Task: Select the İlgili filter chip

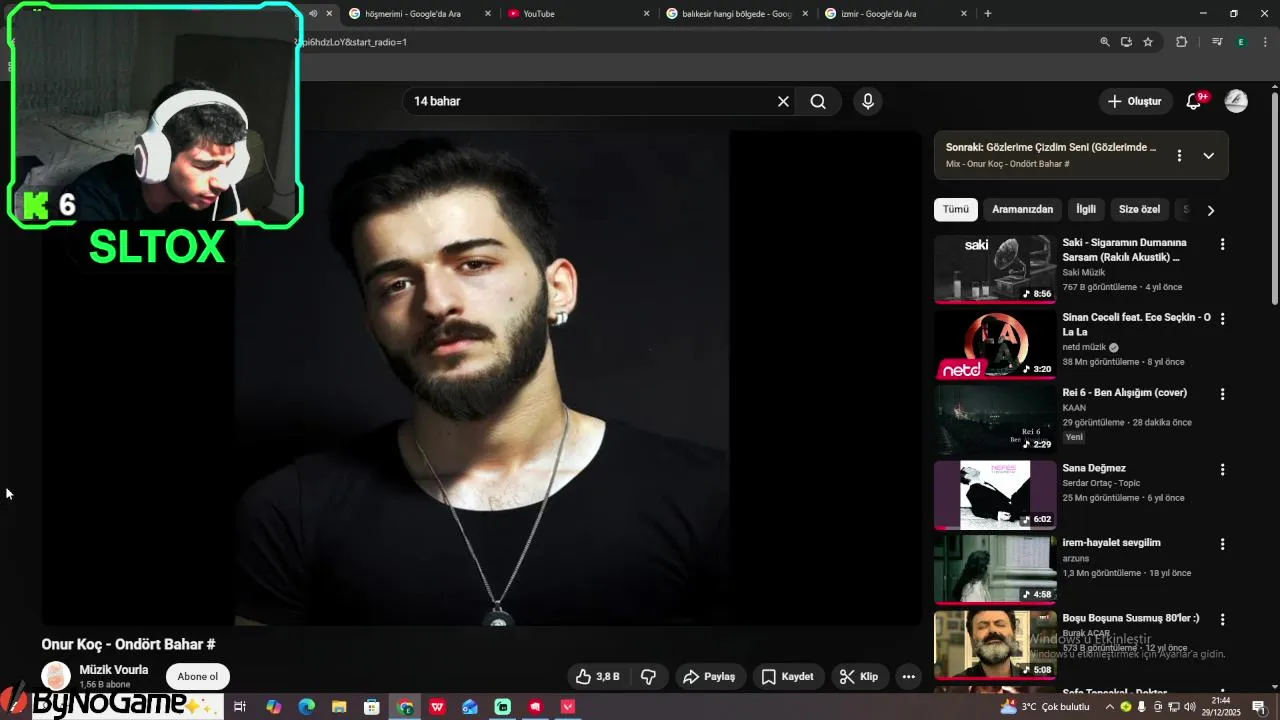Action: (1086, 210)
